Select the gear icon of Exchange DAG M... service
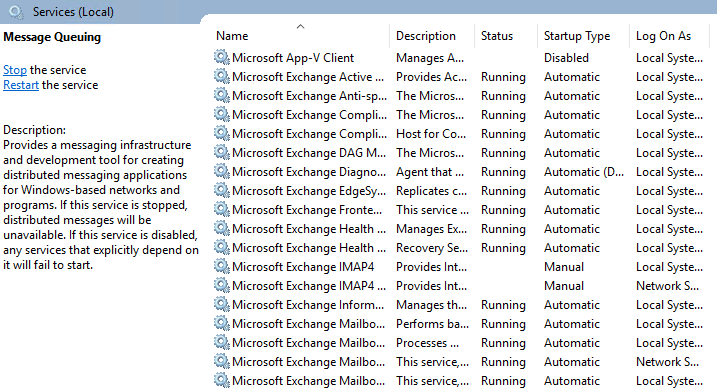Image resolution: width=717 pixels, height=391 pixels. click(222, 152)
